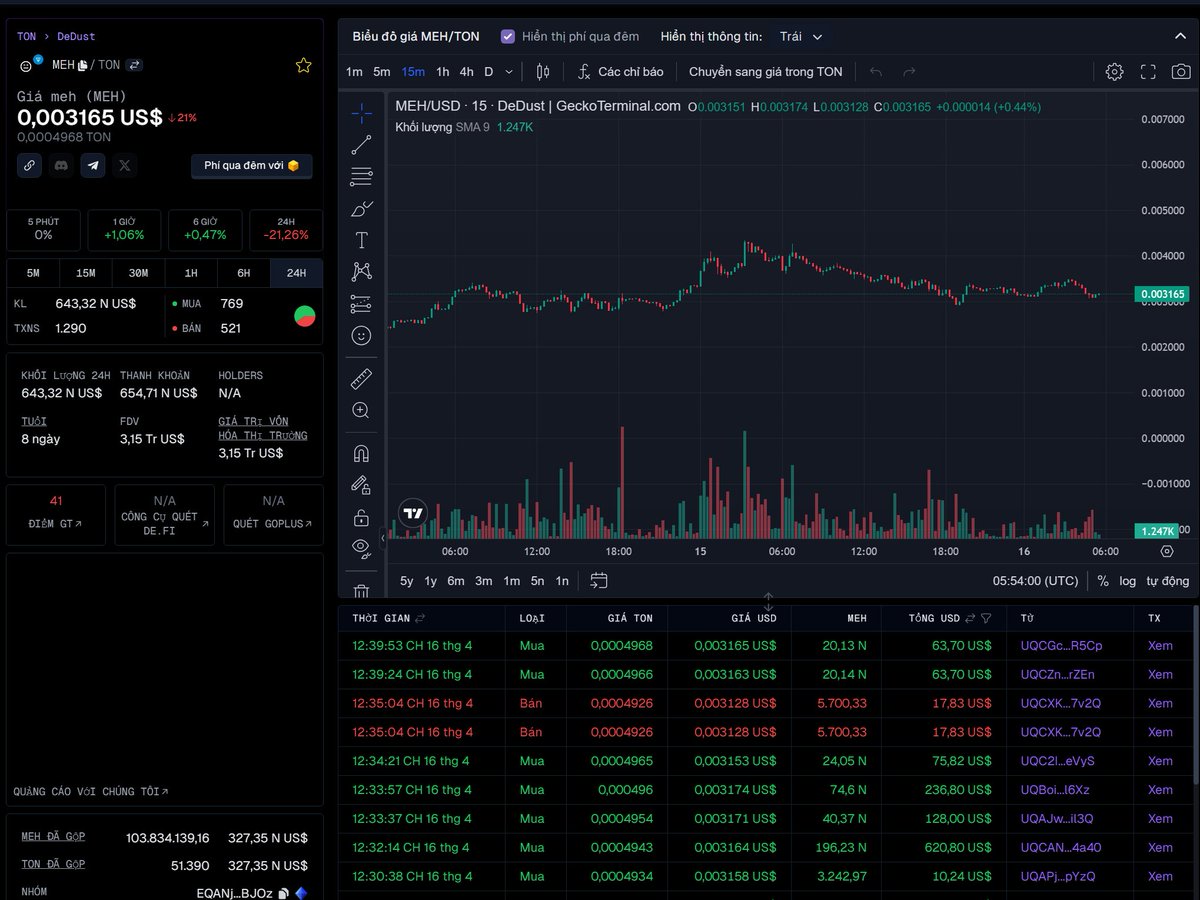This screenshot has height=900, width=1200.
Task: Toggle lock all drawing tools
Action: [361, 517]
